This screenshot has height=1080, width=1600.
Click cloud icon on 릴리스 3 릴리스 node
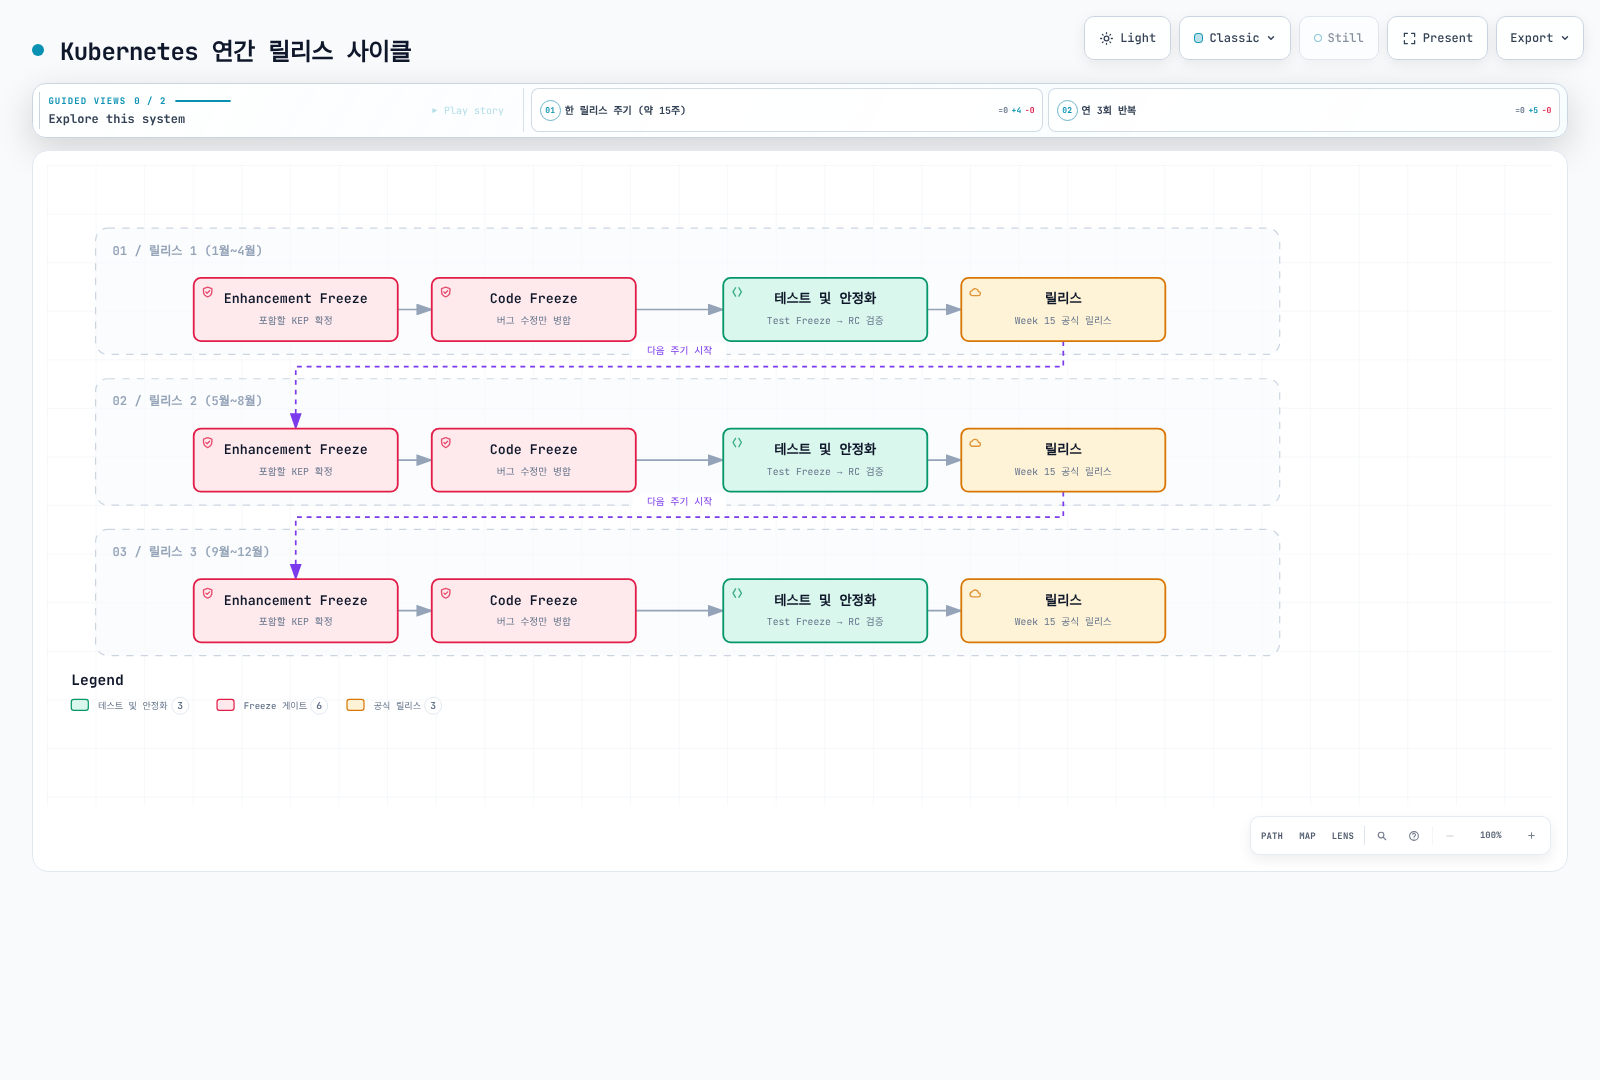(x=975, y=593)
